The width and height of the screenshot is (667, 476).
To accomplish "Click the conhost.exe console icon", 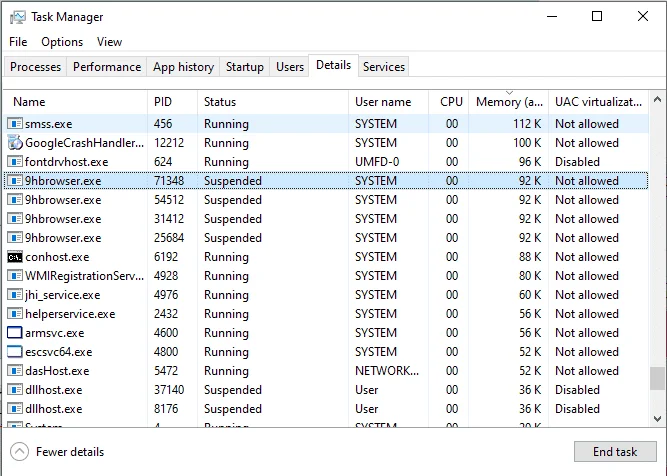I will (15, 257).
